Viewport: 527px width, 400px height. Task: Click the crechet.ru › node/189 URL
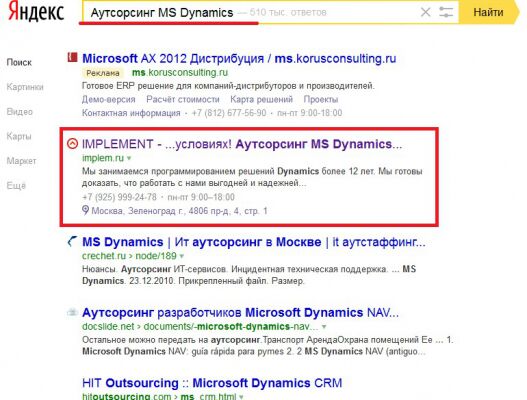click(x=129, y=256)
